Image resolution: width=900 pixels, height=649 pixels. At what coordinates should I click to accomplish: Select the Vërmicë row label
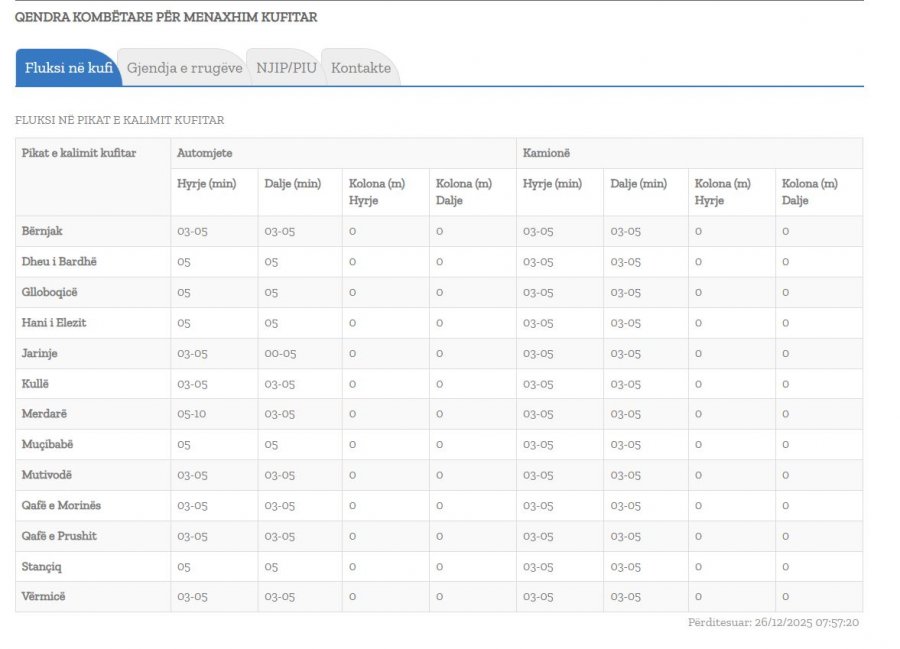(44, 597)
